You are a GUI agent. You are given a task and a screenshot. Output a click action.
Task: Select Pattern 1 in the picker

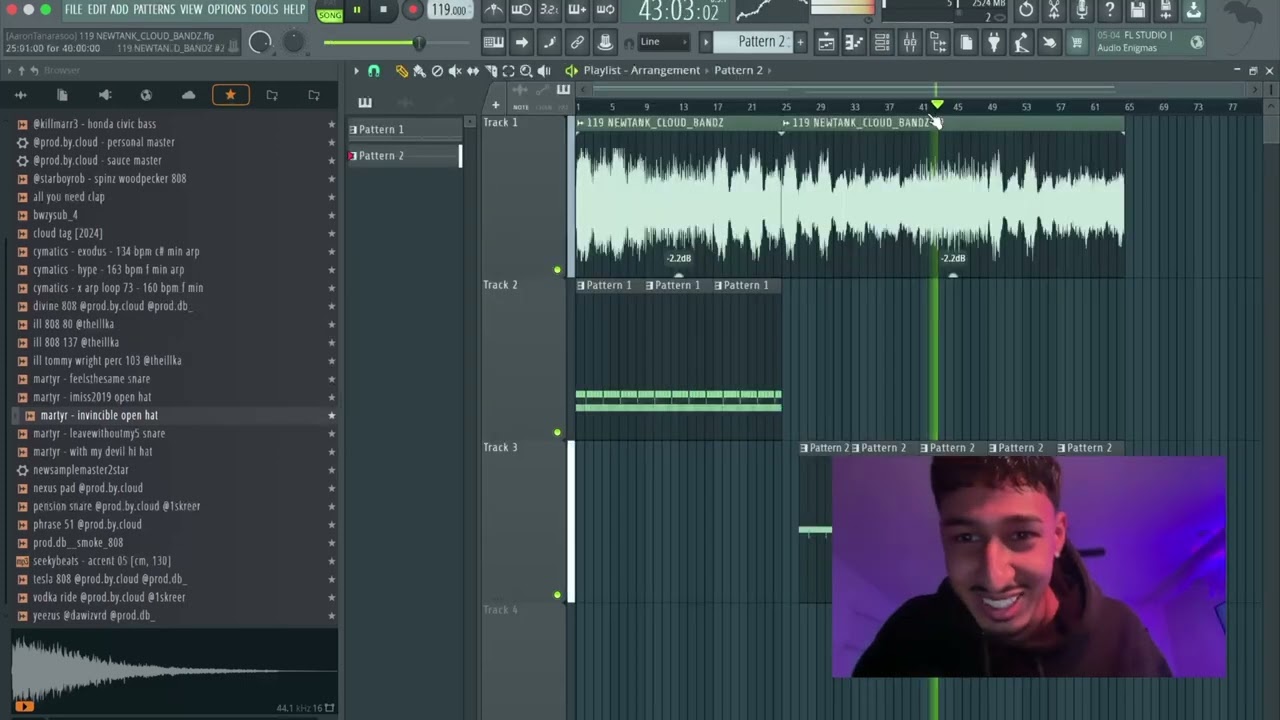click(403, 129)
